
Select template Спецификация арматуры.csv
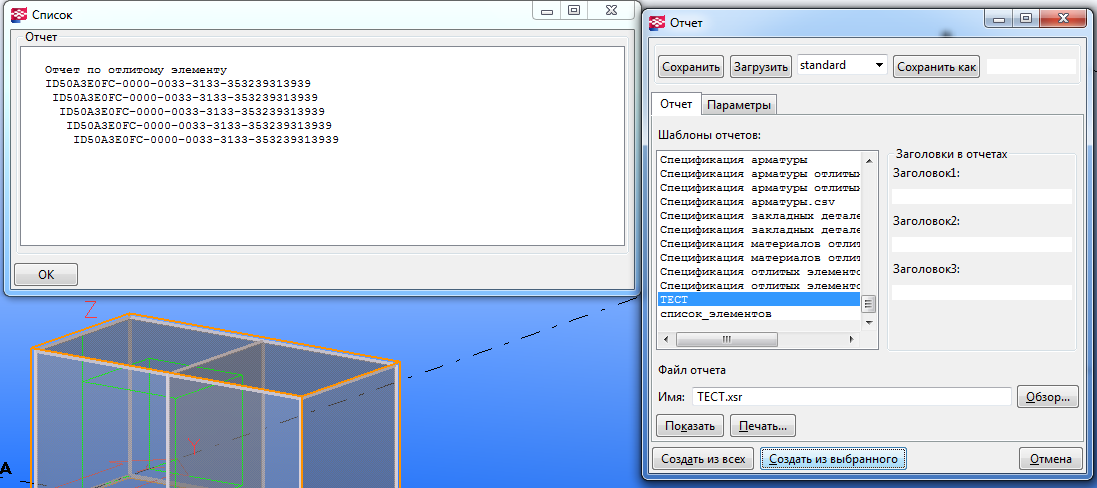[747, 201]
